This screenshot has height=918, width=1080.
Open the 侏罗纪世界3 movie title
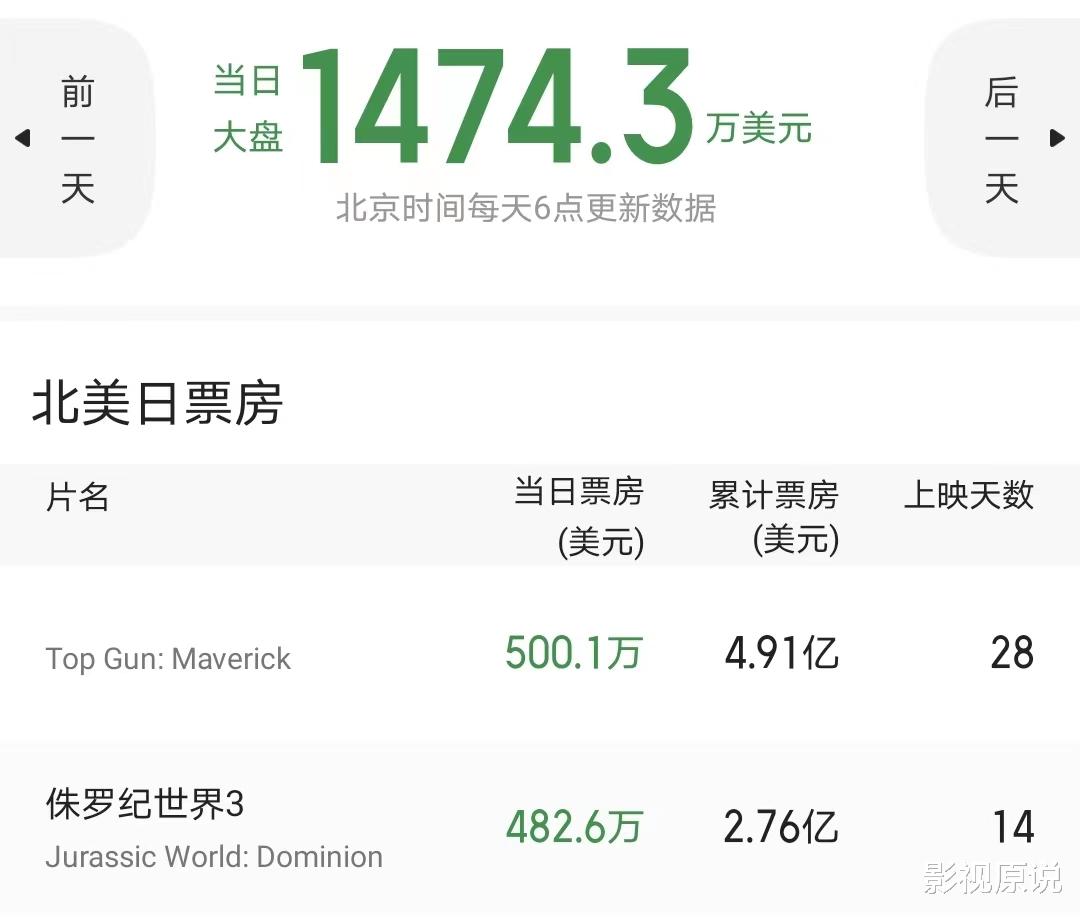pyautogui.click(x=145, y=803)
